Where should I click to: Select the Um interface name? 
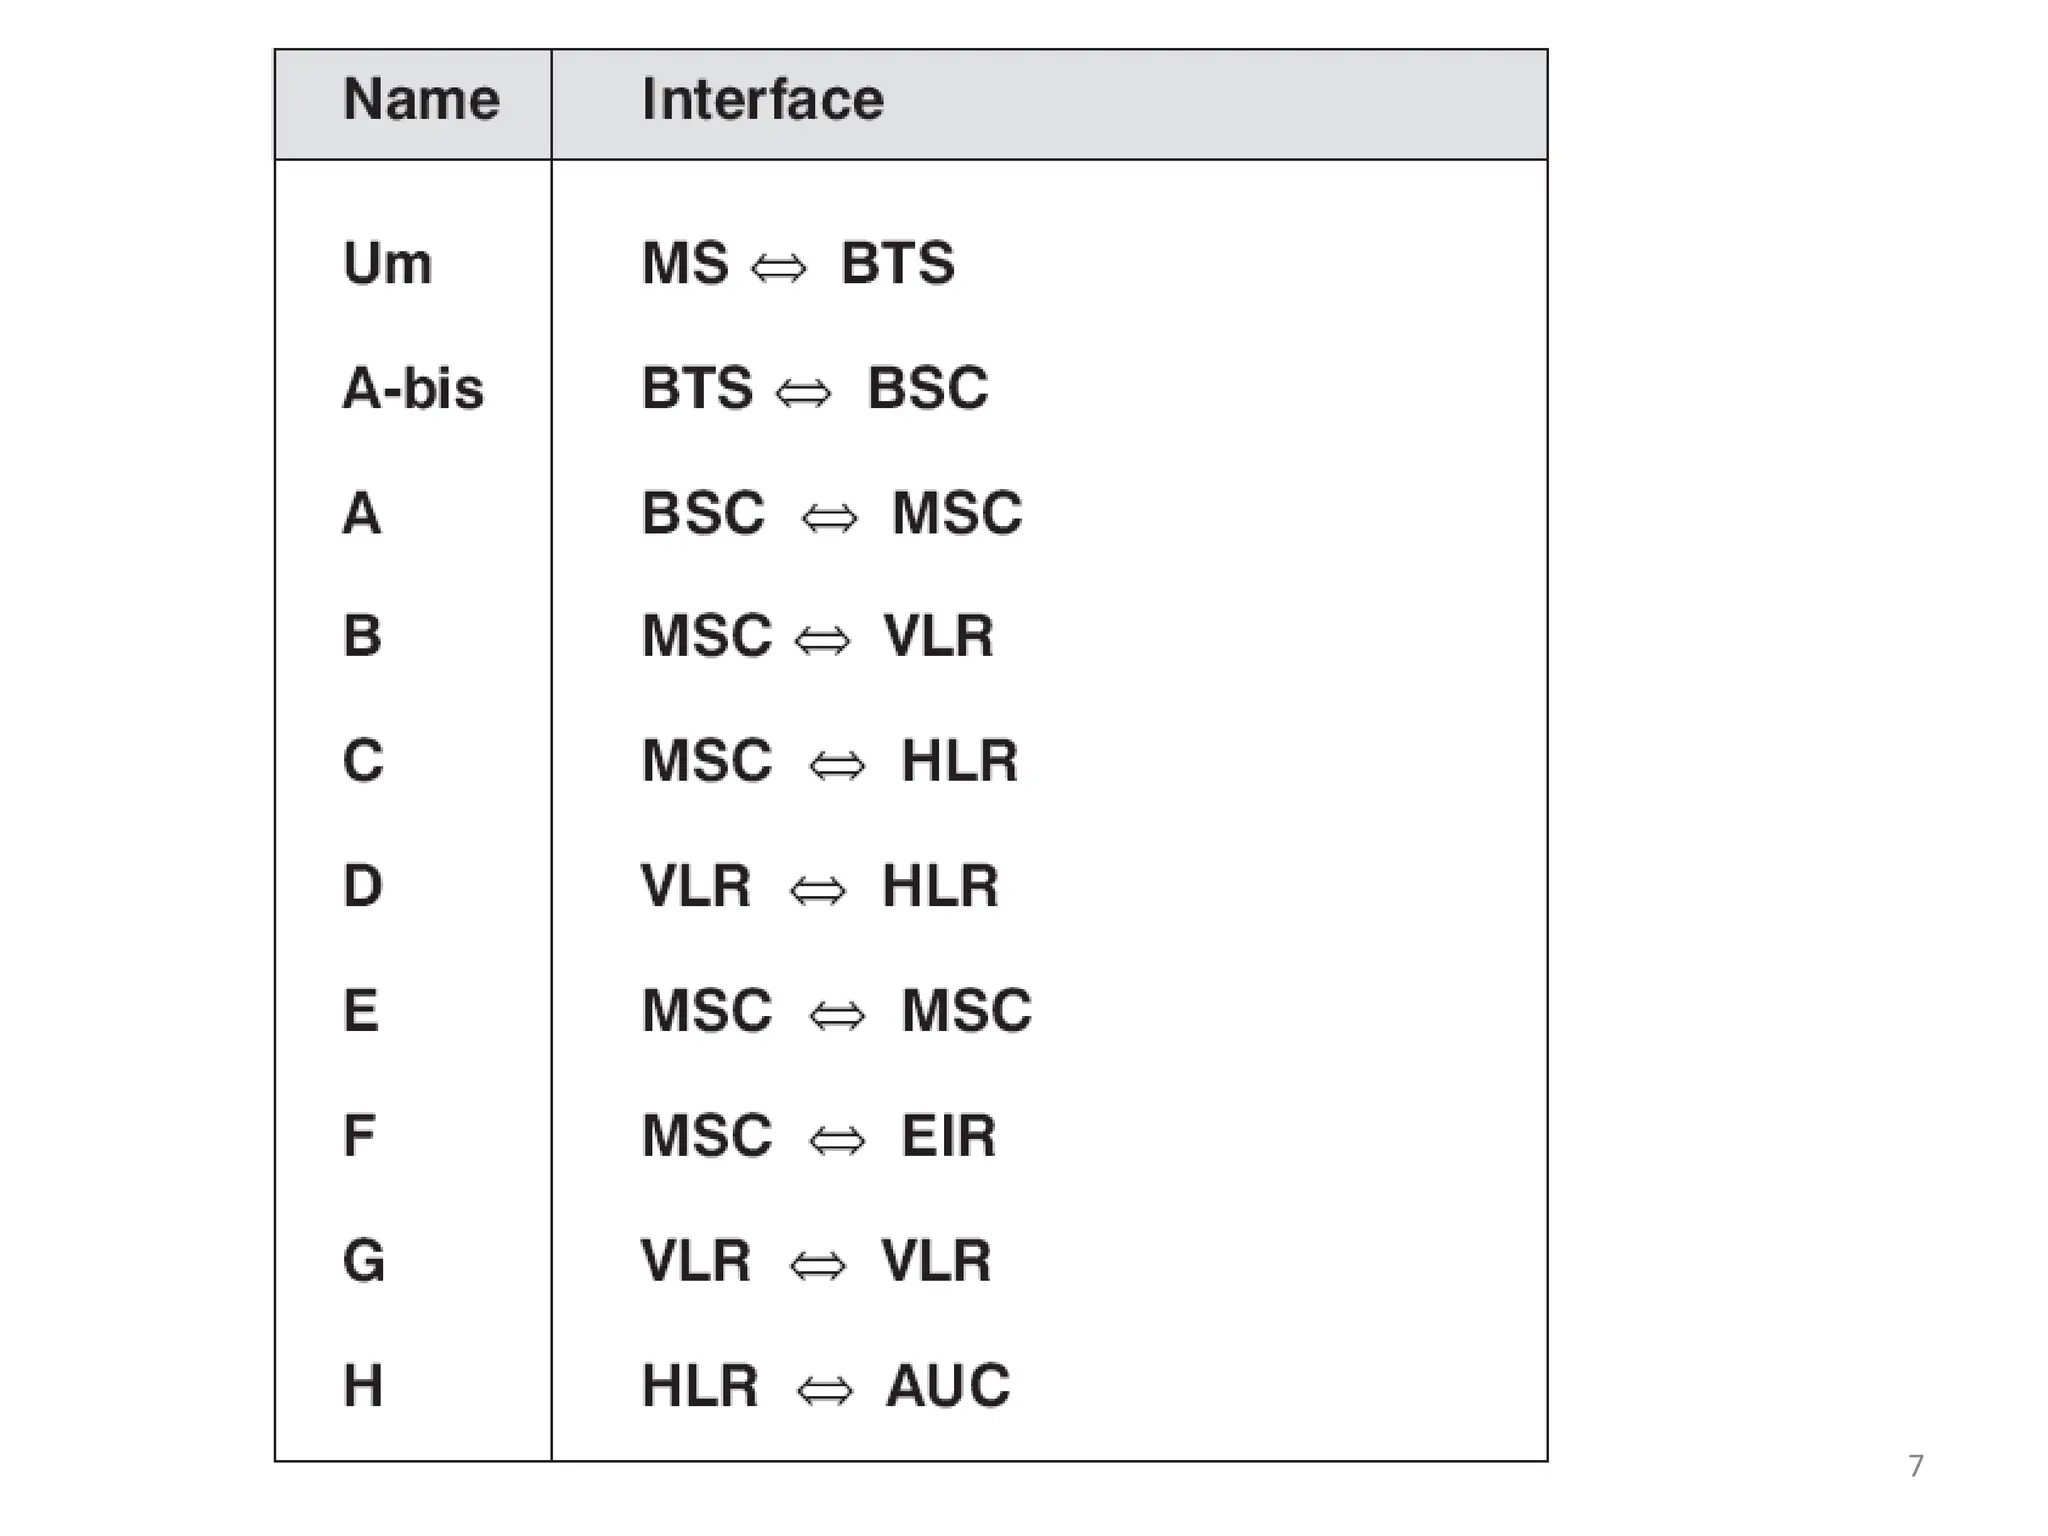(388, 264)
